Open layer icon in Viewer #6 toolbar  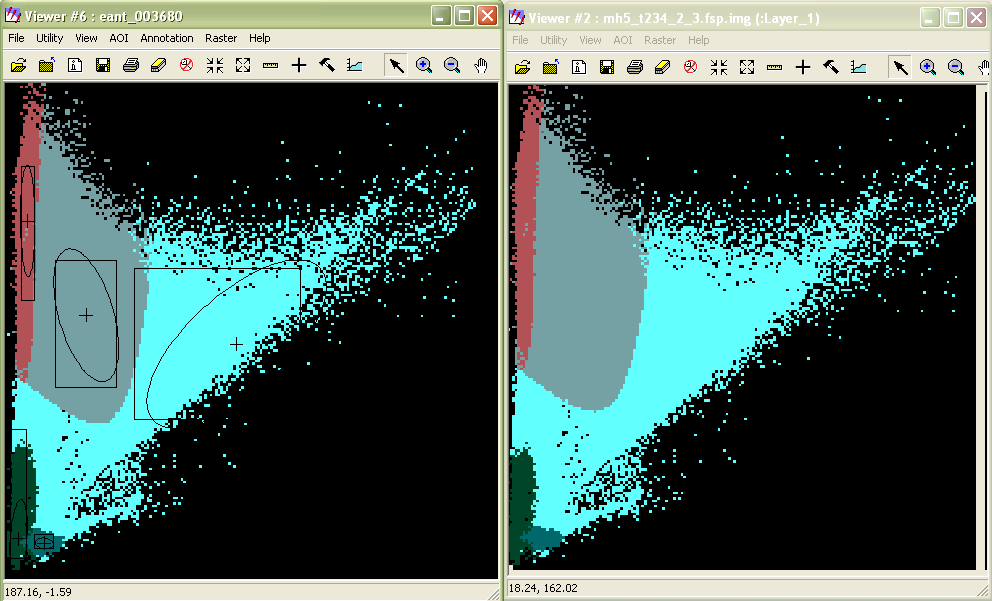[18, 65]
